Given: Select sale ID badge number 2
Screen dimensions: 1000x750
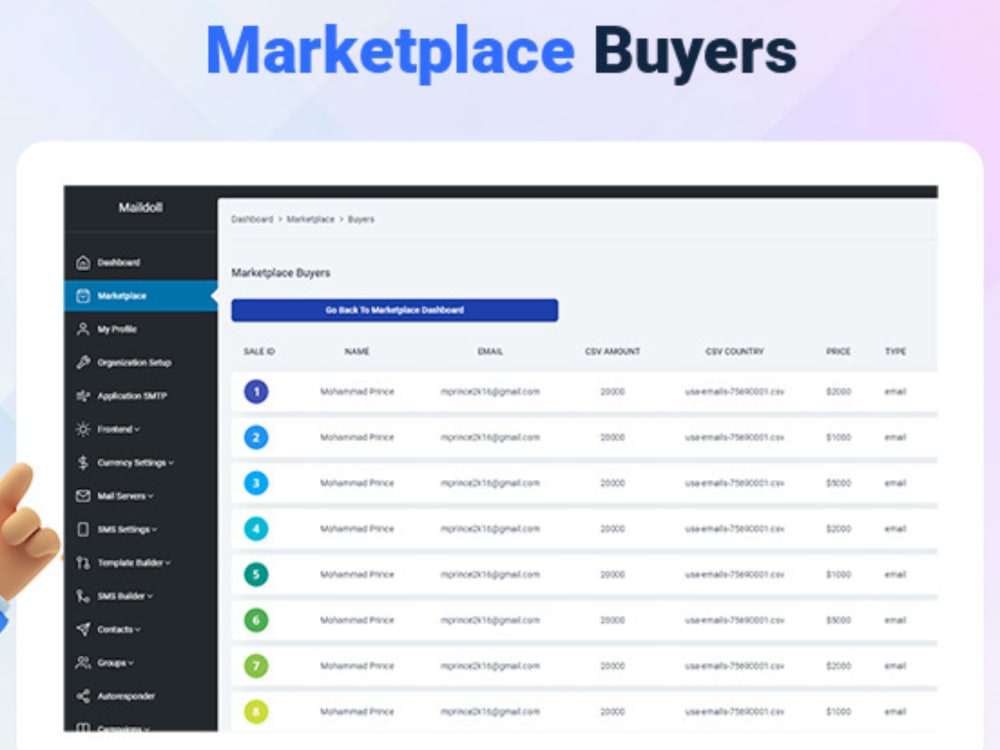Looking at the screenshot, I should point(256,438).
